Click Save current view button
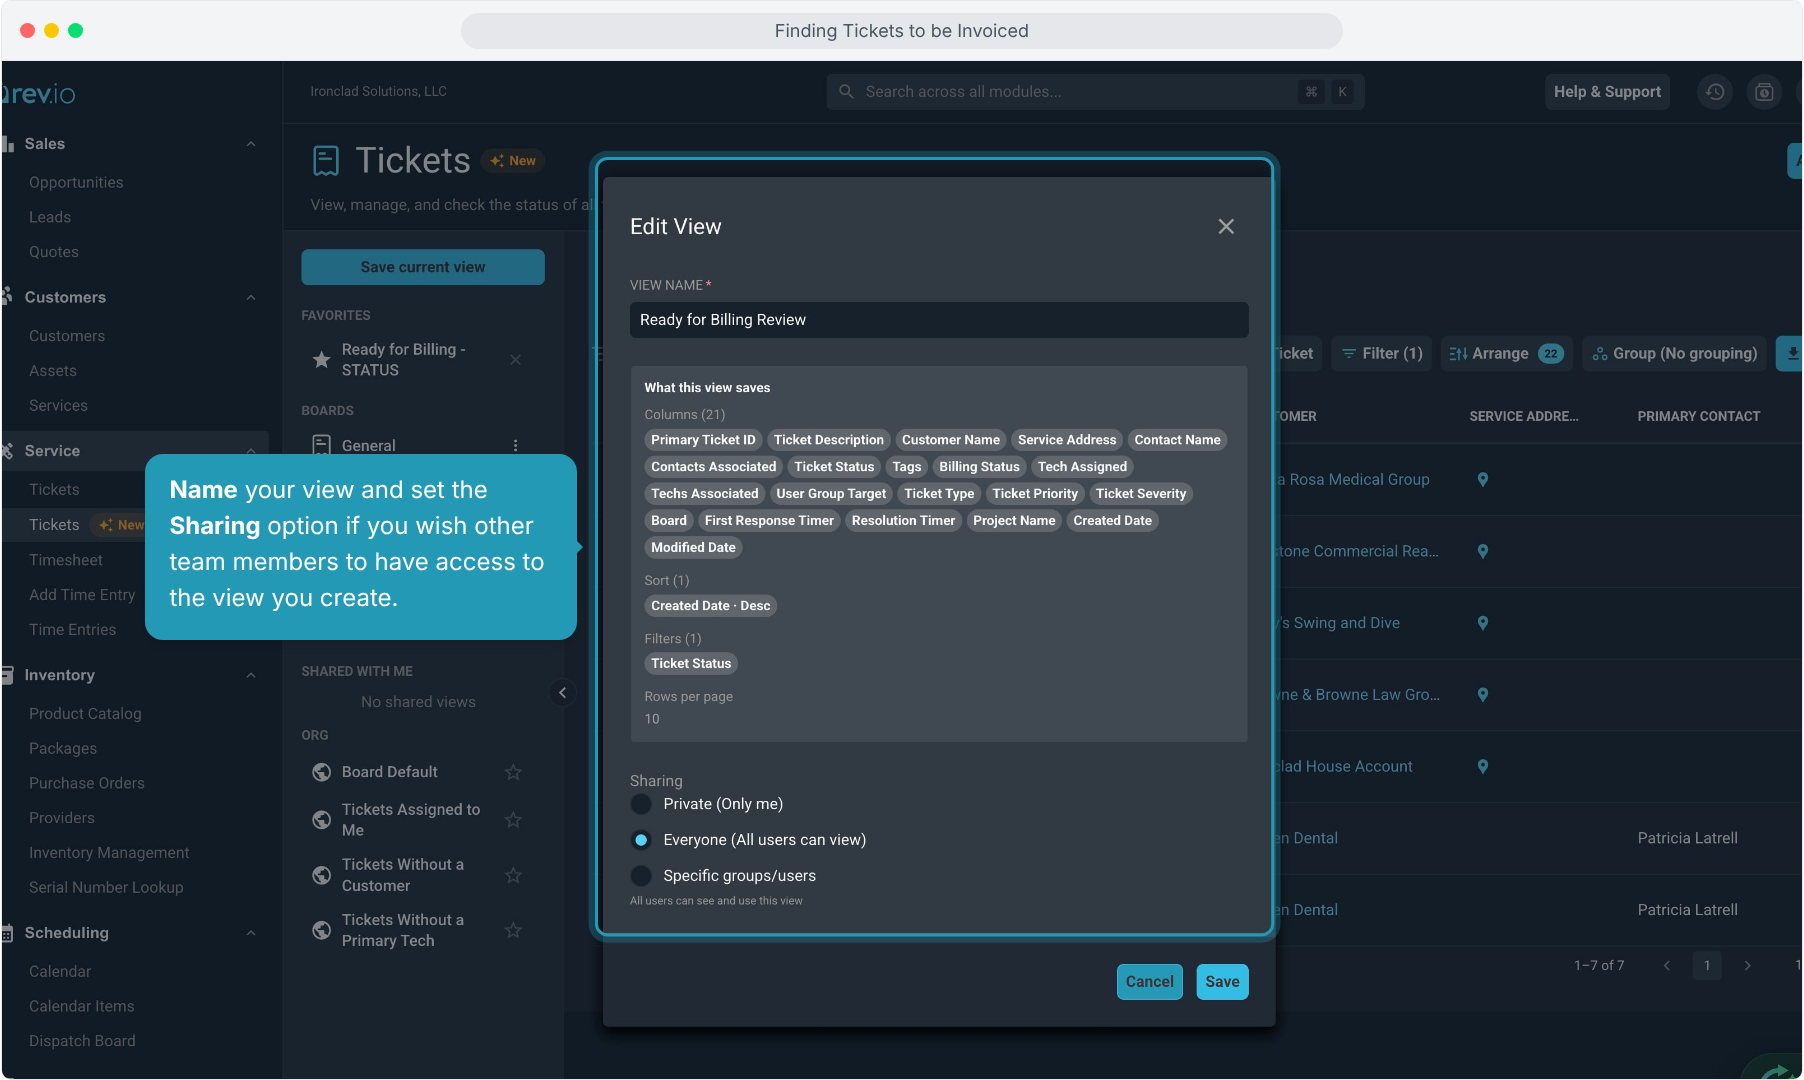1804x1080 pixels. point(423,267)
